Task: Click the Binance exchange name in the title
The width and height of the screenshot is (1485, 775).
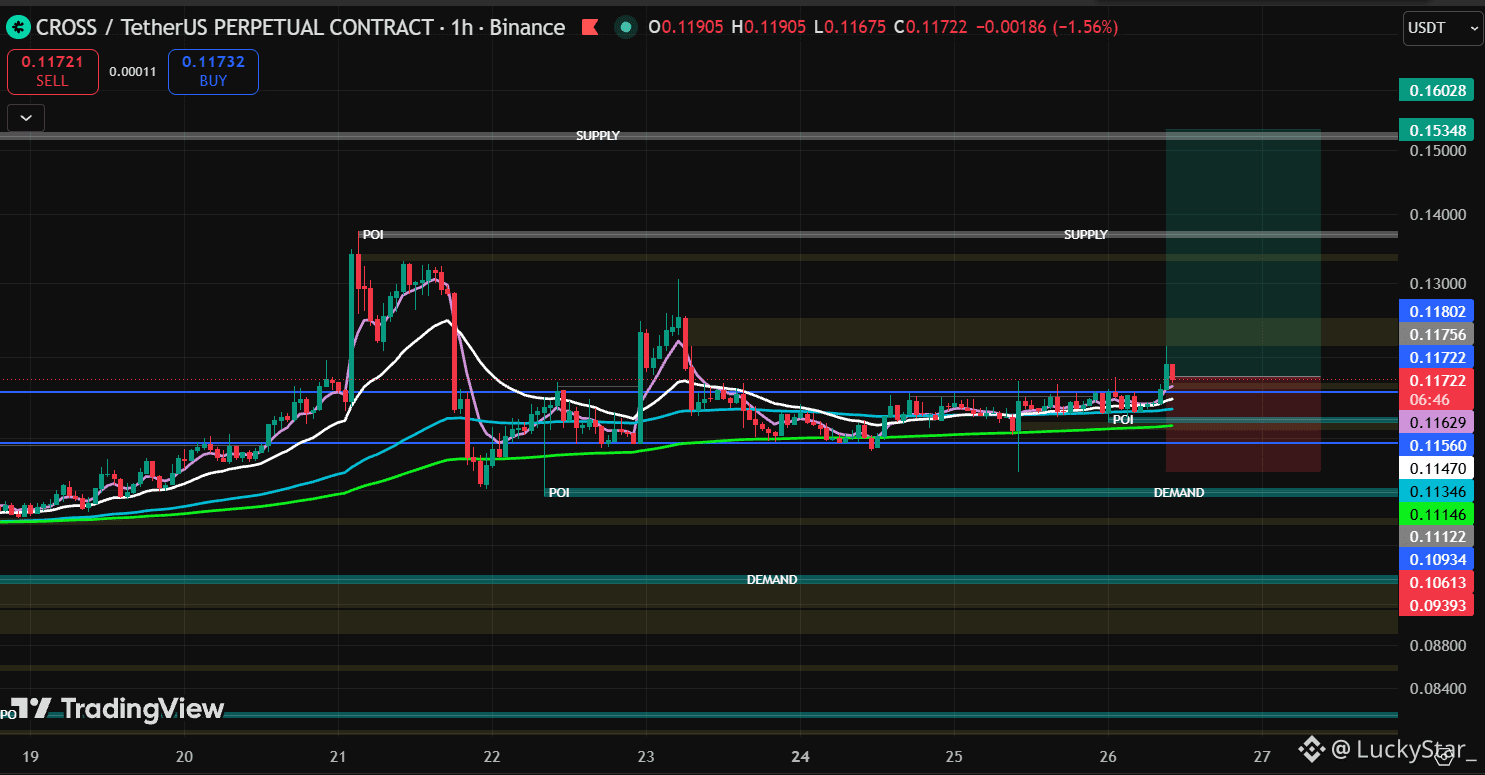Action: (x=528, y=27)
